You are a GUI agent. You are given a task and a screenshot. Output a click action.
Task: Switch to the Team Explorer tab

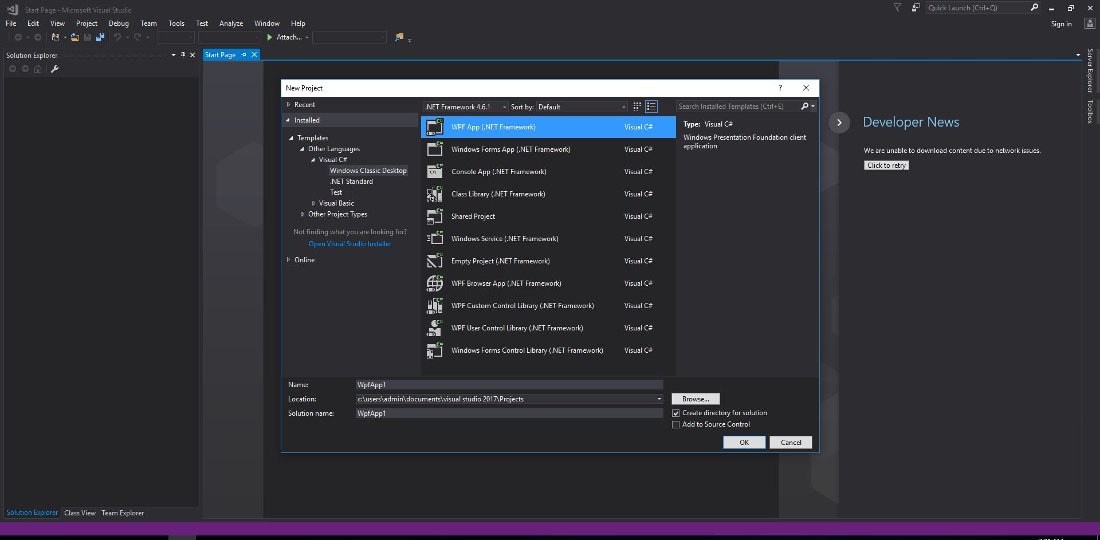(x=123, y=513)
